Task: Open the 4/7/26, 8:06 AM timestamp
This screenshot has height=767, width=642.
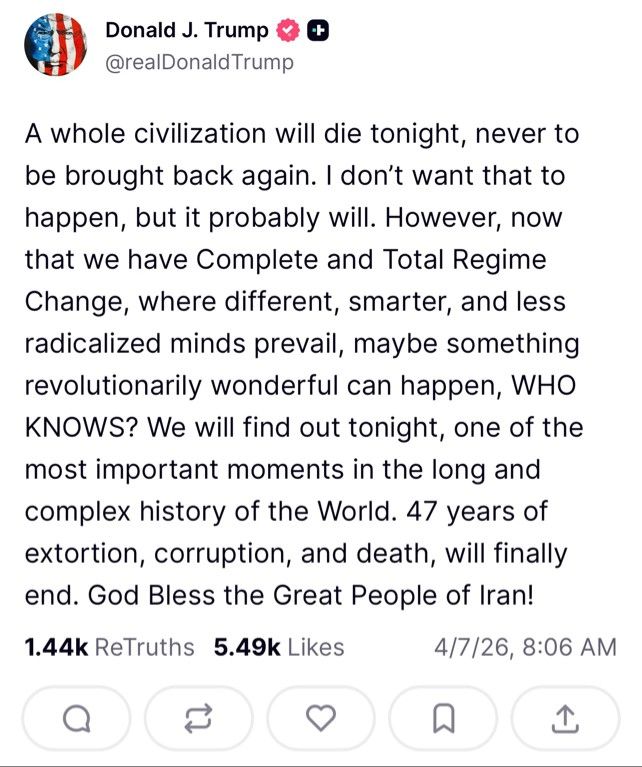Action: 525,647
